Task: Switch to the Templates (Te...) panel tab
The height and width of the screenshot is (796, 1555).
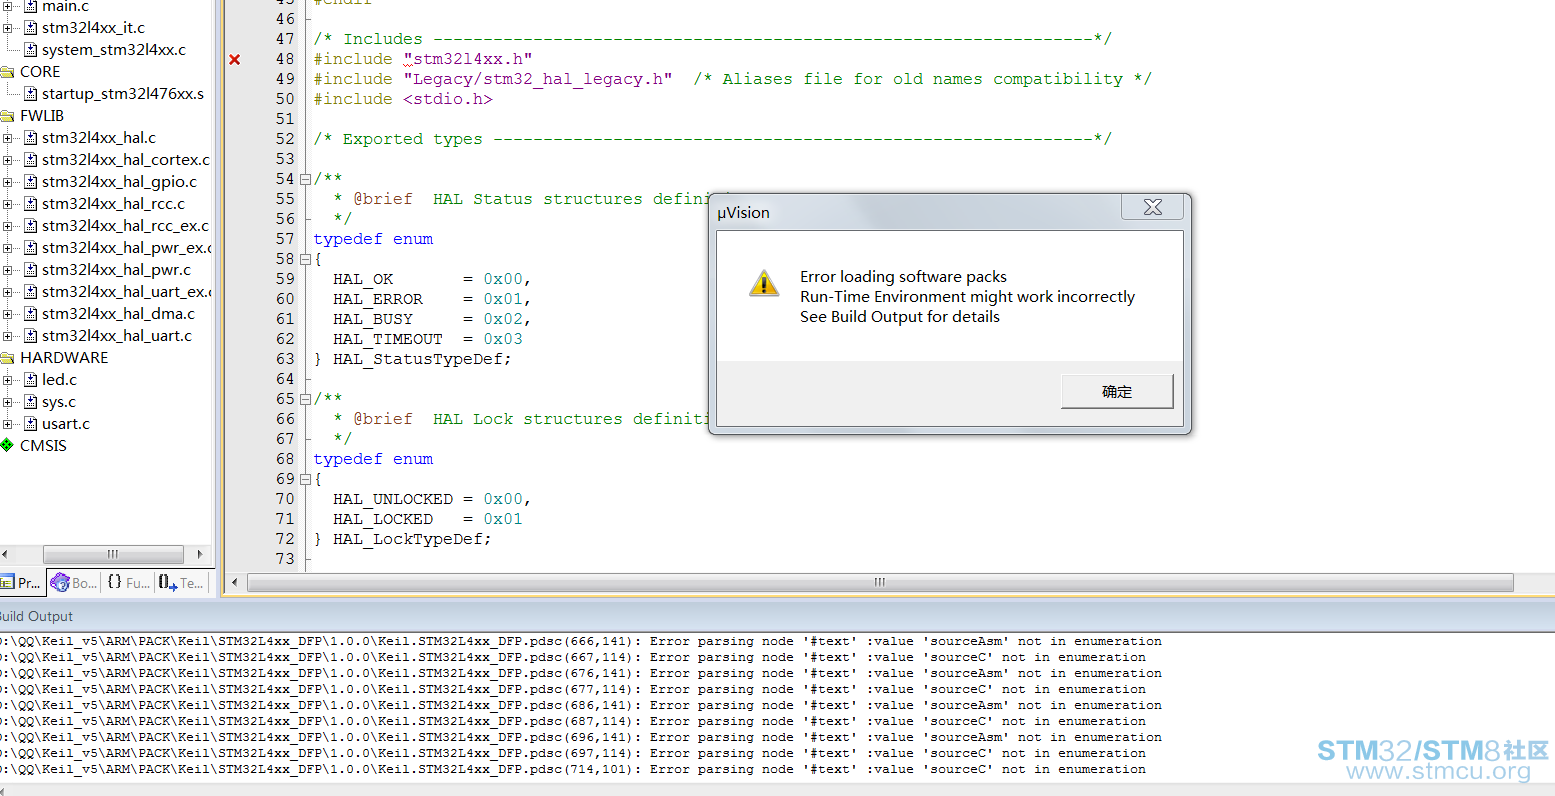Action: point(181,582)
